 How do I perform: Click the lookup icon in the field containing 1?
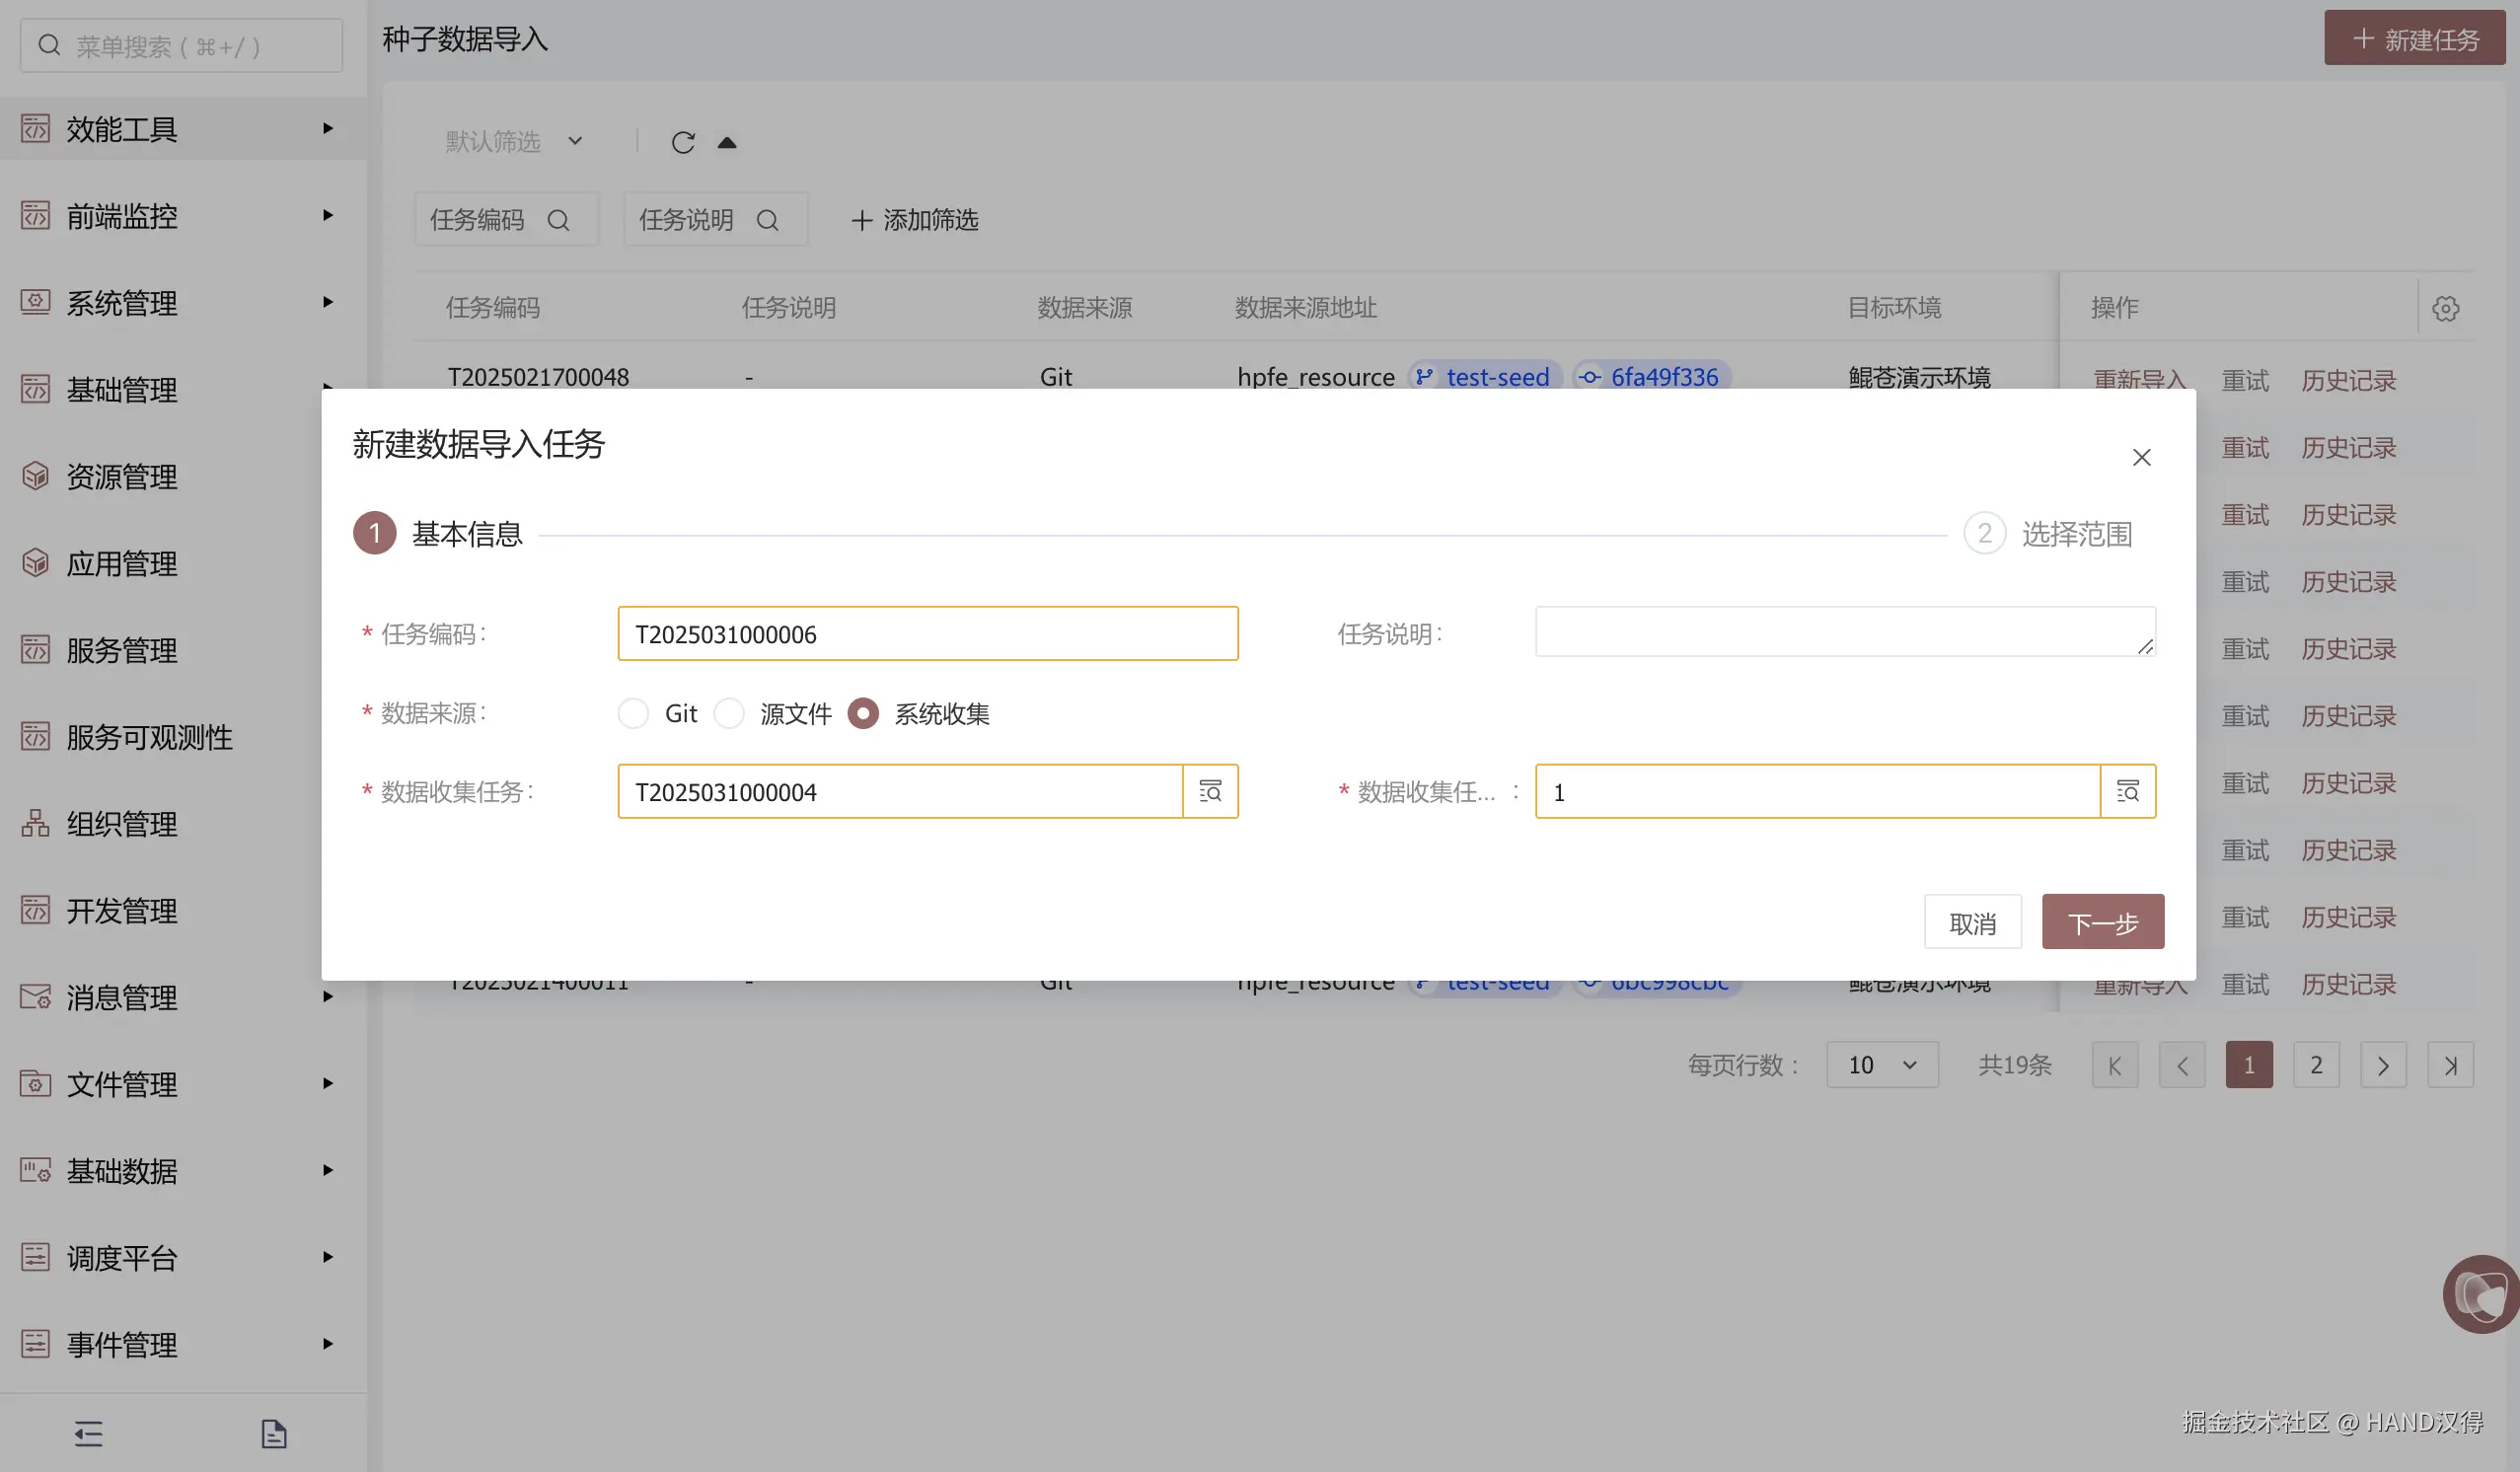(x=2127, y=791)
